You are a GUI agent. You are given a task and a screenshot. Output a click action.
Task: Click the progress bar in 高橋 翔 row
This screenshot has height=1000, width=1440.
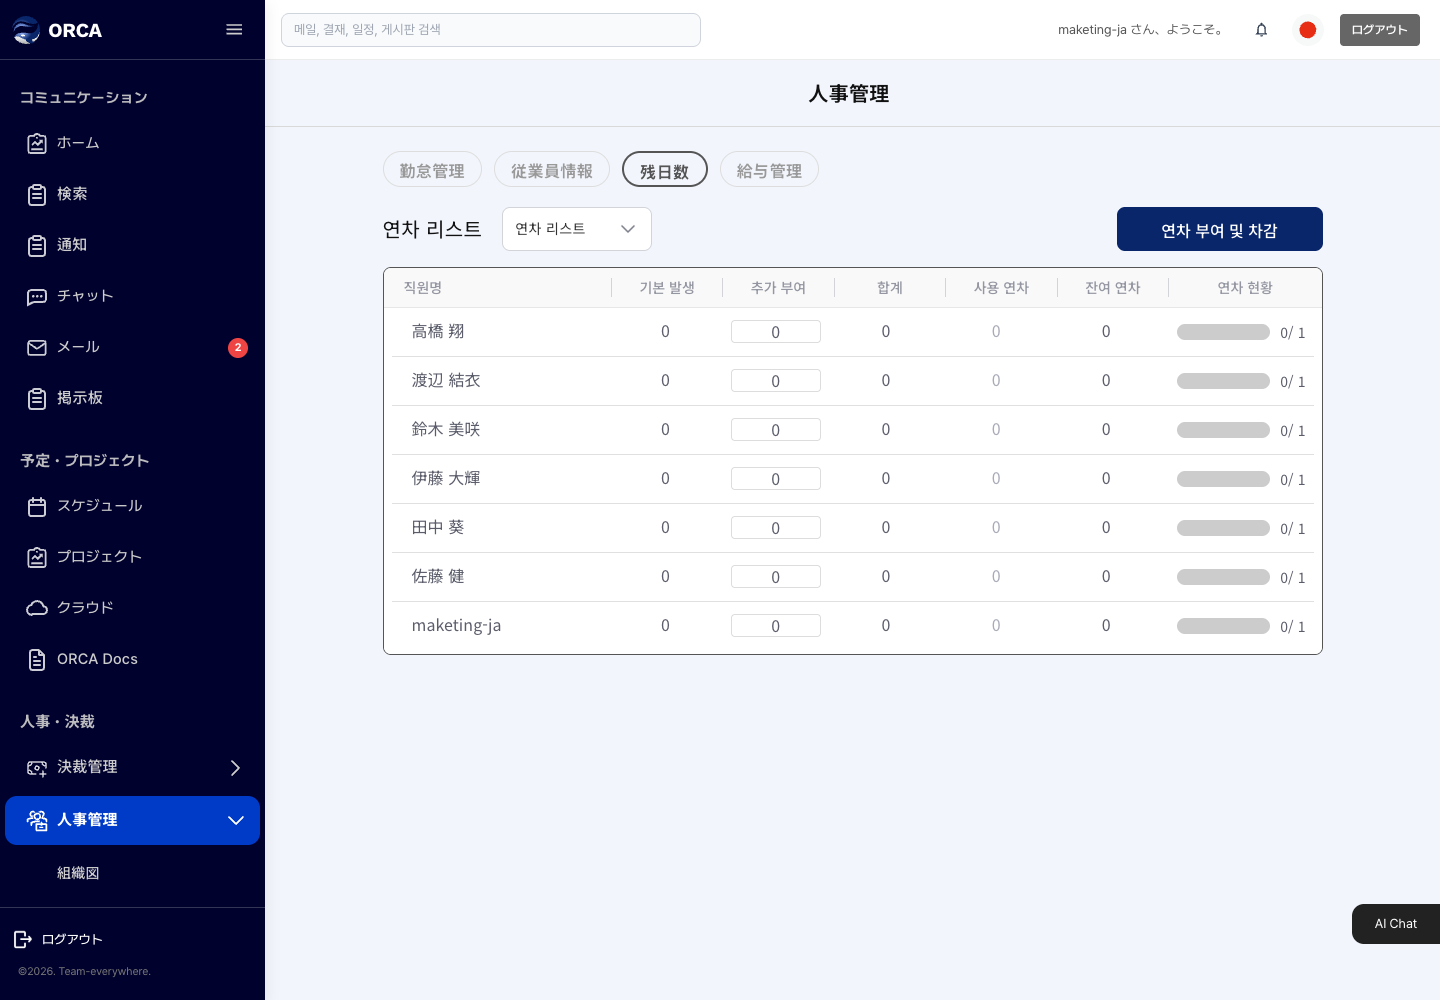pos(1223,332)
